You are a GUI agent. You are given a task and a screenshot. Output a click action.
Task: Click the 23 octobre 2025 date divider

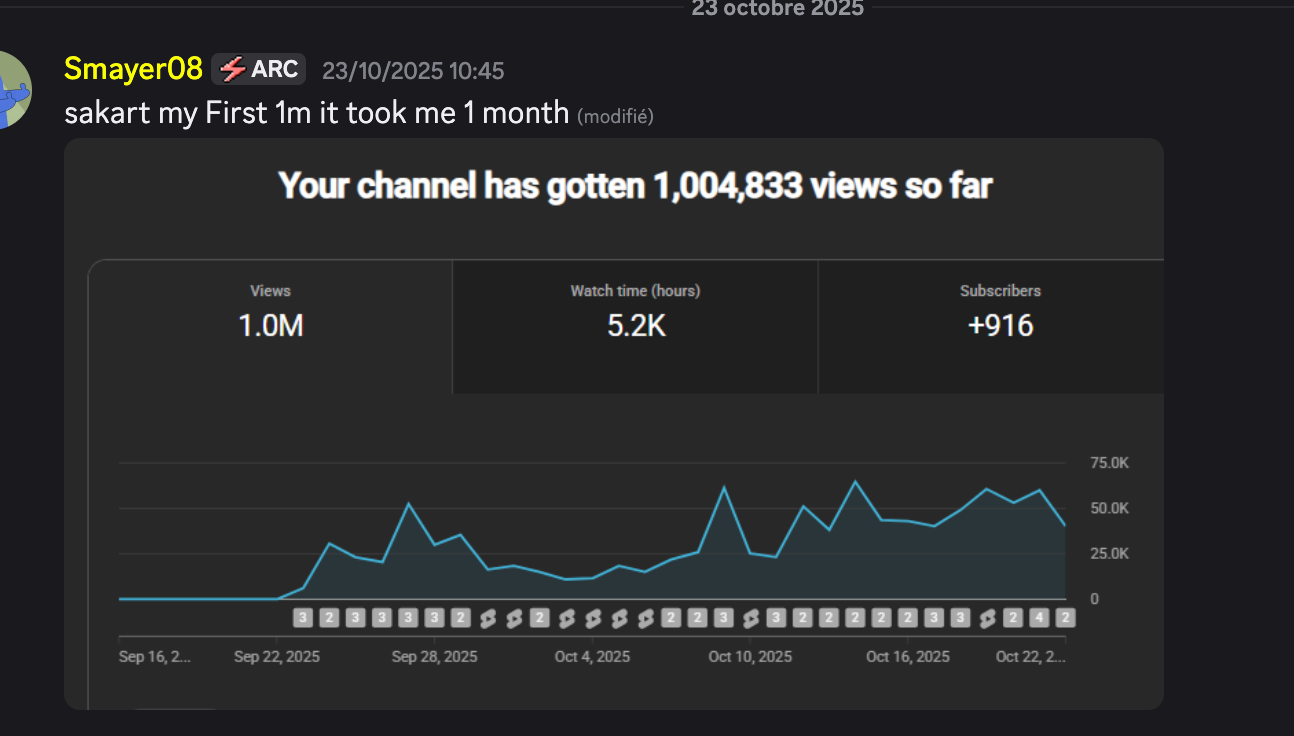[x=777, y=8]
